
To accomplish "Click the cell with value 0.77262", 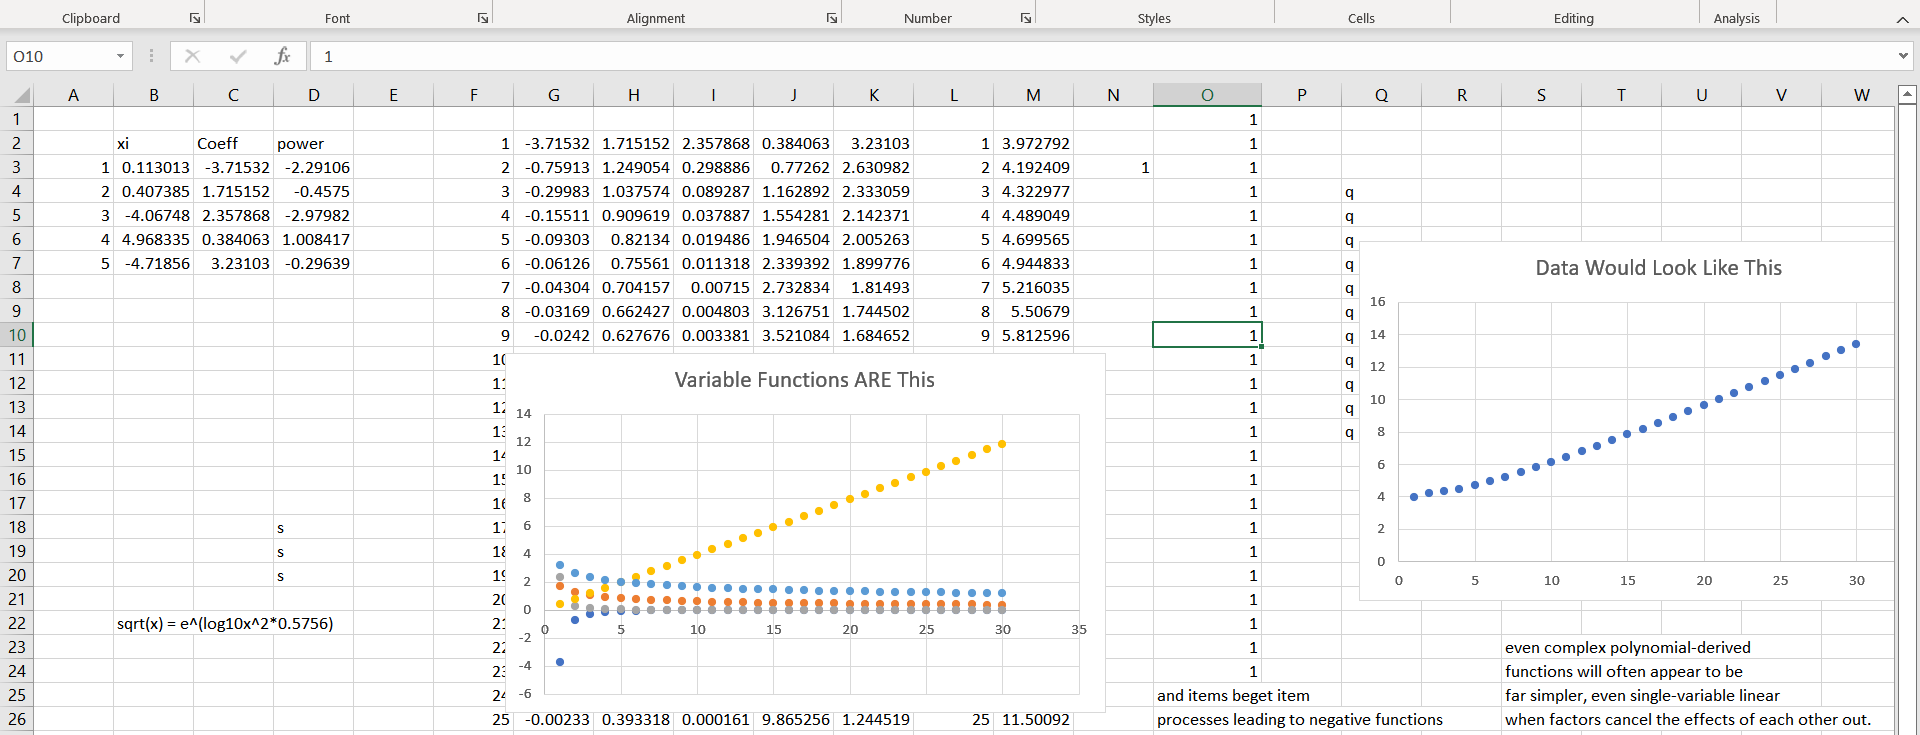I will (793, 167).
